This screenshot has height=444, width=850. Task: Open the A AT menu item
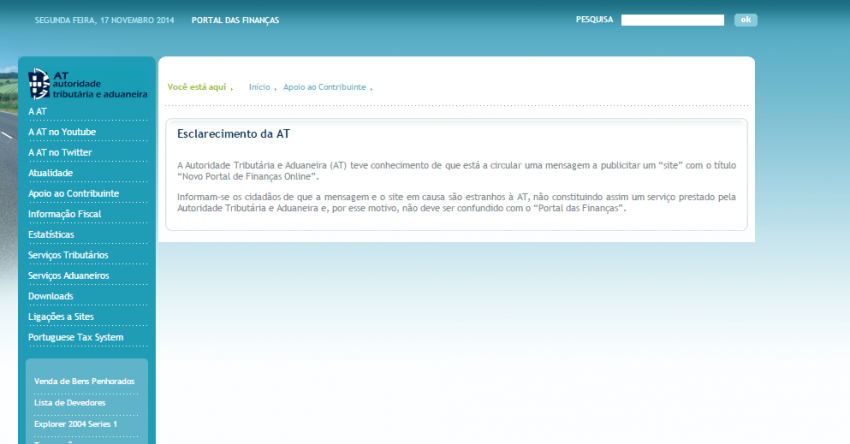[x=38, y=111]
